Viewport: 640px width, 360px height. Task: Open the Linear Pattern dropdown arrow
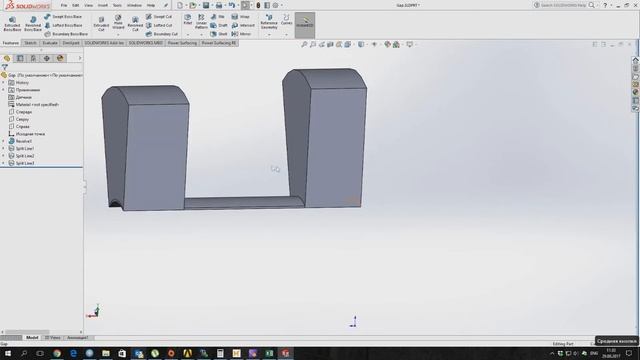tap(201, 35)
